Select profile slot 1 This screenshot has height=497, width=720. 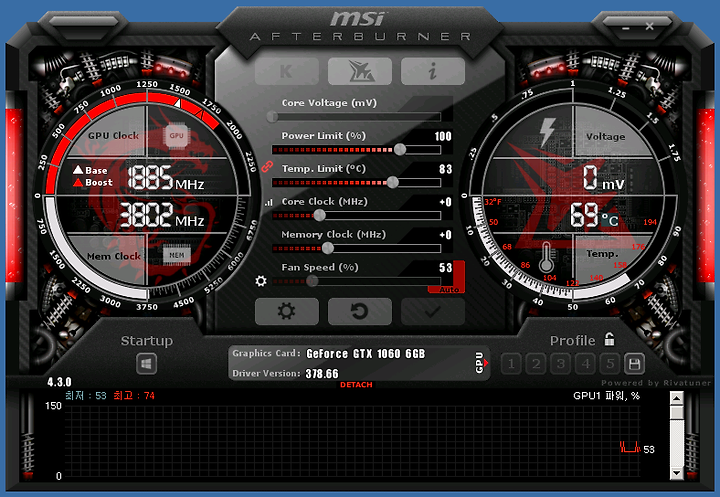coord(511,364)
